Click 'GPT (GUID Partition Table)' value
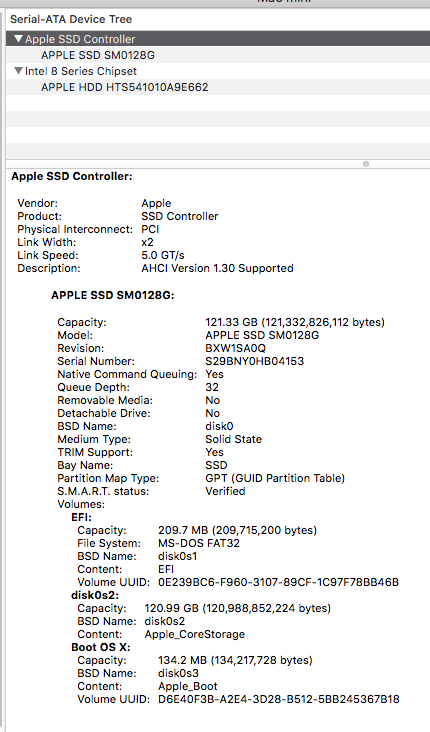This screenshot has width=430, height=732. (275, 479)
